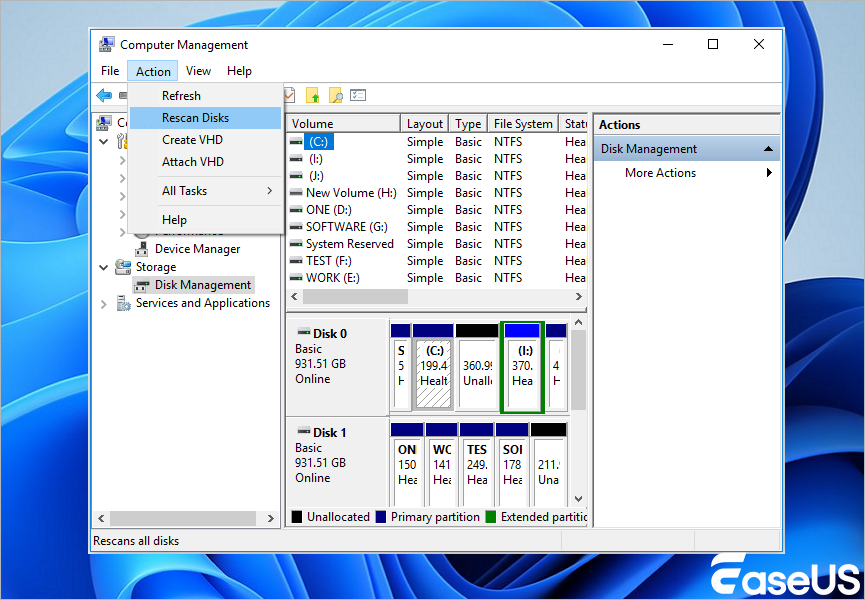Image resolution: width=865 pixels, height=600 pixels.
Task: Collapse the Storage tree branch
Action: pos(105,267)
